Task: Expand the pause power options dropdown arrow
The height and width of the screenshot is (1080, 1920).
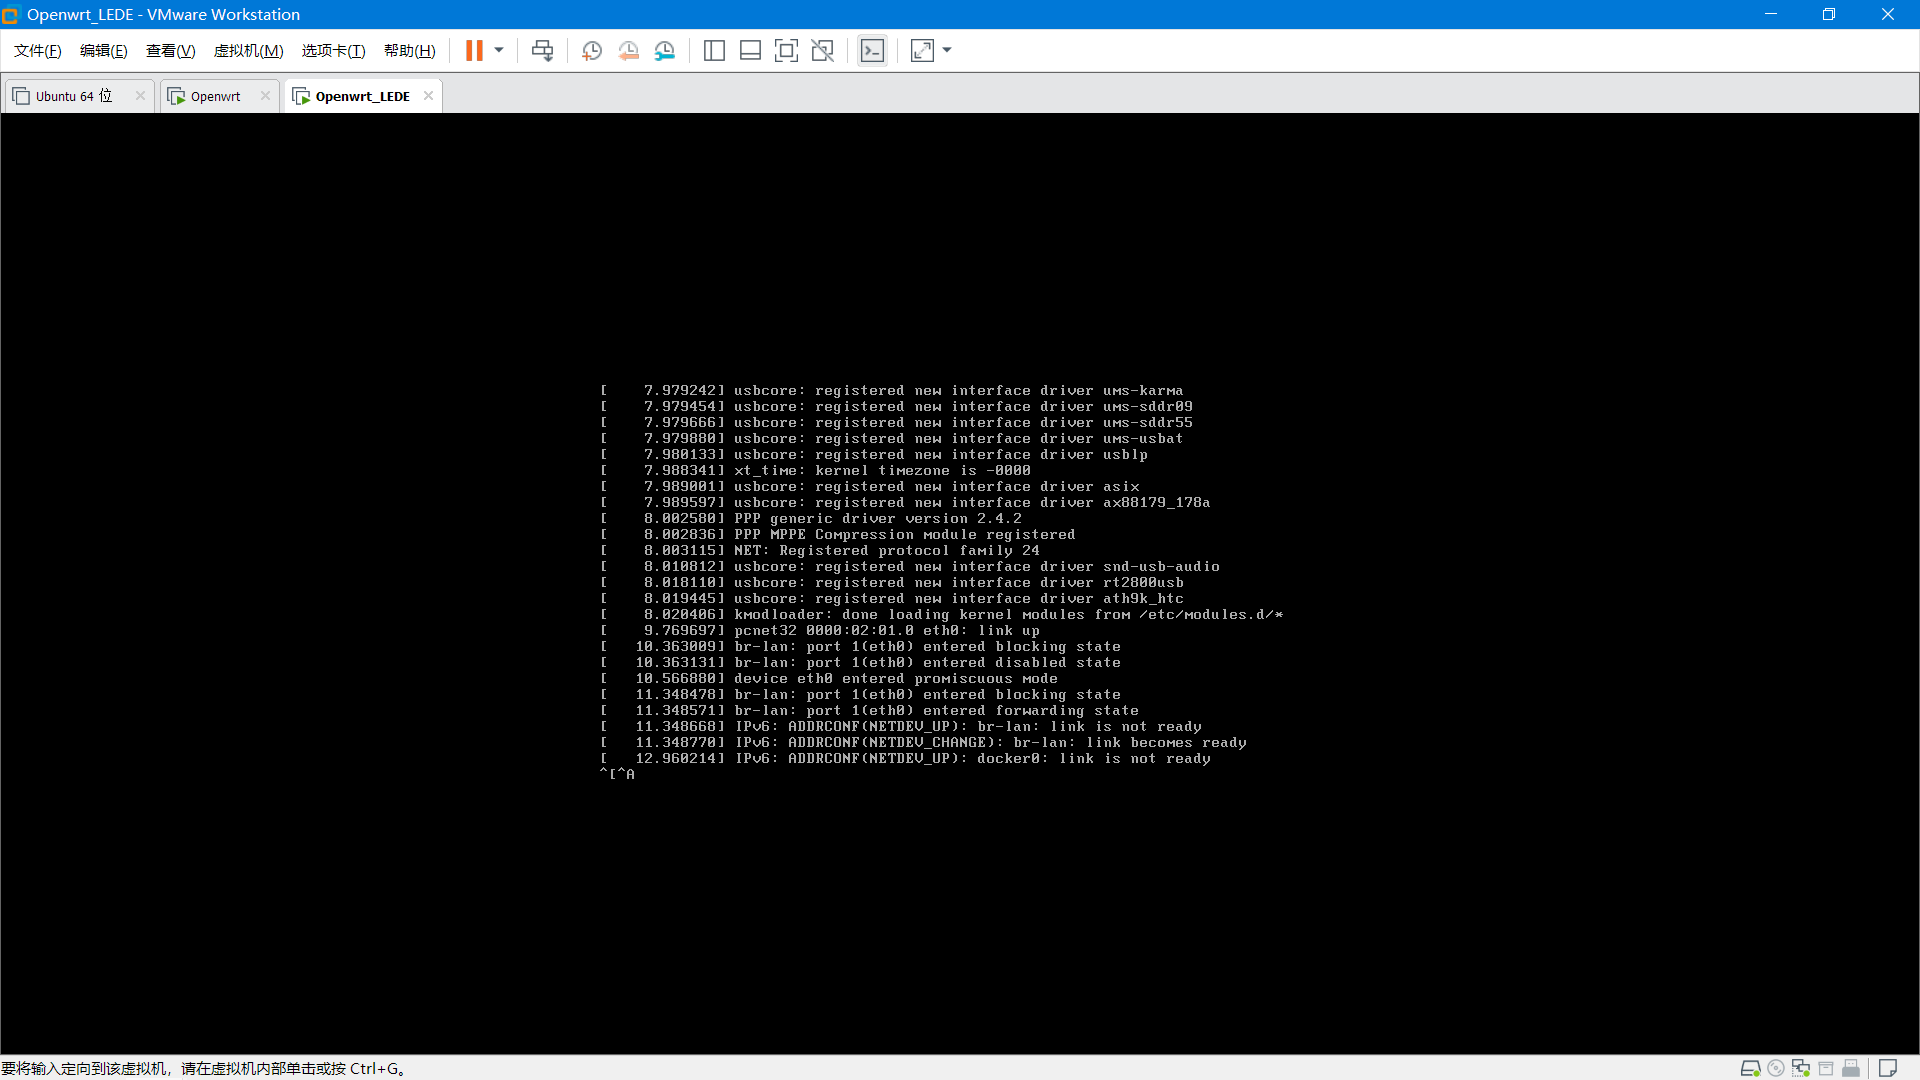Action: pyautogui.click(x=499, y=51)
